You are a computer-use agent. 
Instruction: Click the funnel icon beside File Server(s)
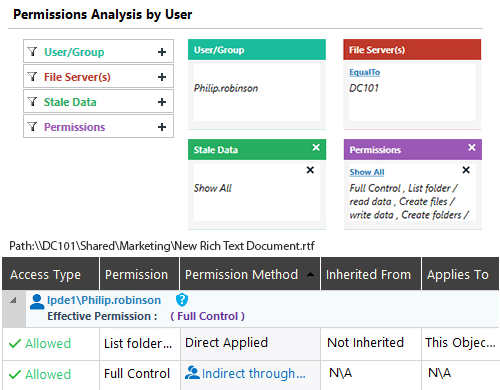32,77
